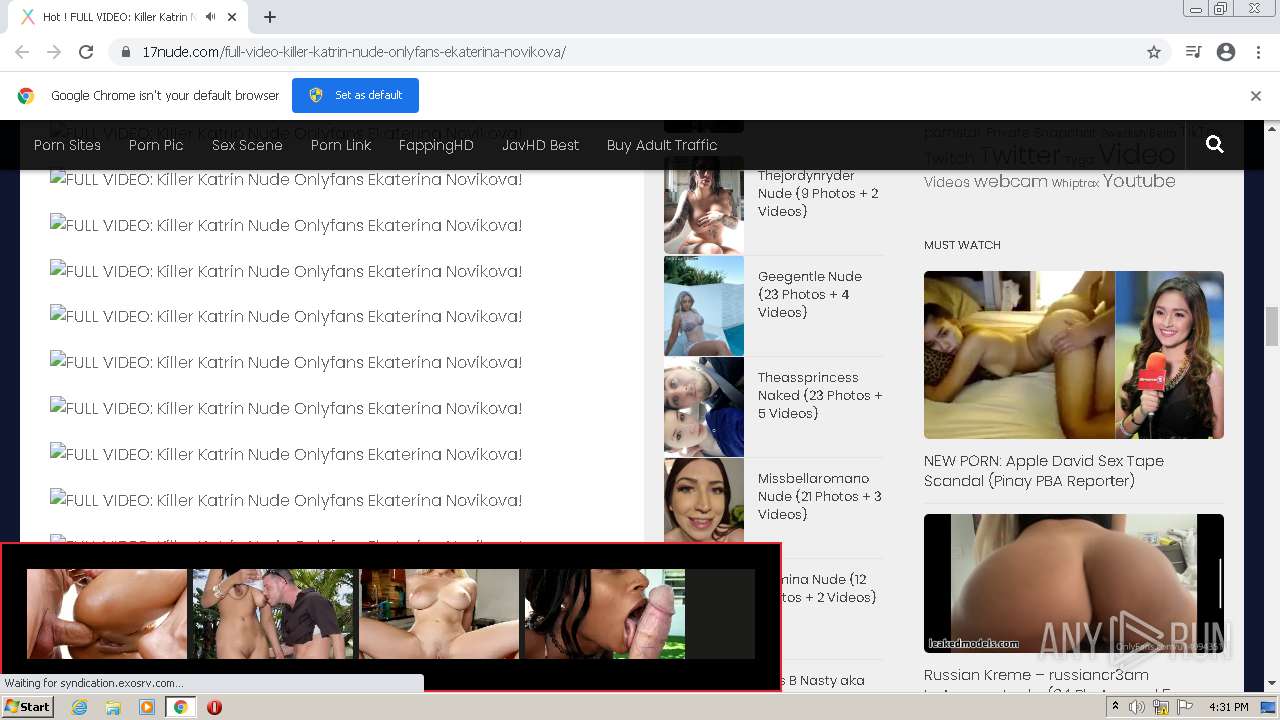Dismiss the default browser info bar
Image resolution: width=1280 pixels, height=720 pixels.
[1256, 96]
